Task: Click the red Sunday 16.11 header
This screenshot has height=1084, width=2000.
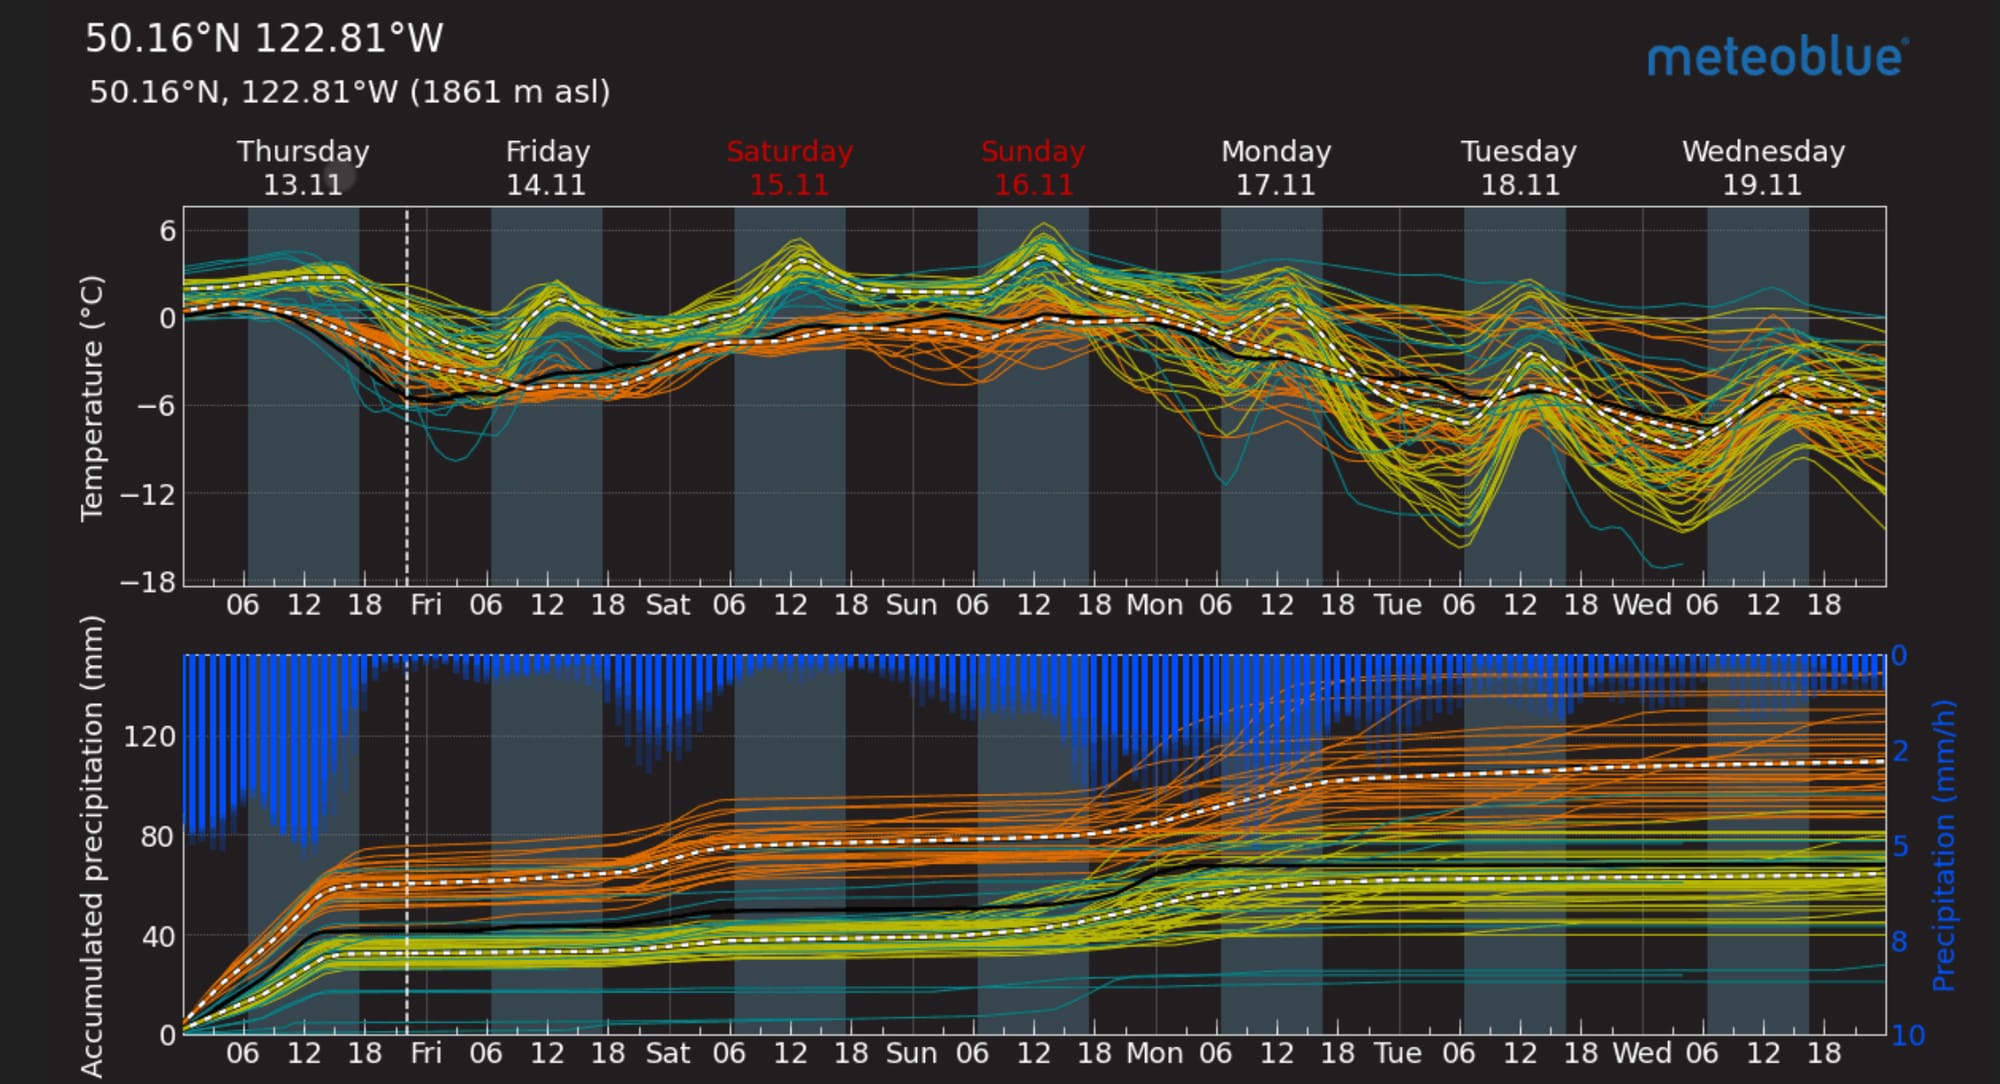Action: pos(1033,168)
